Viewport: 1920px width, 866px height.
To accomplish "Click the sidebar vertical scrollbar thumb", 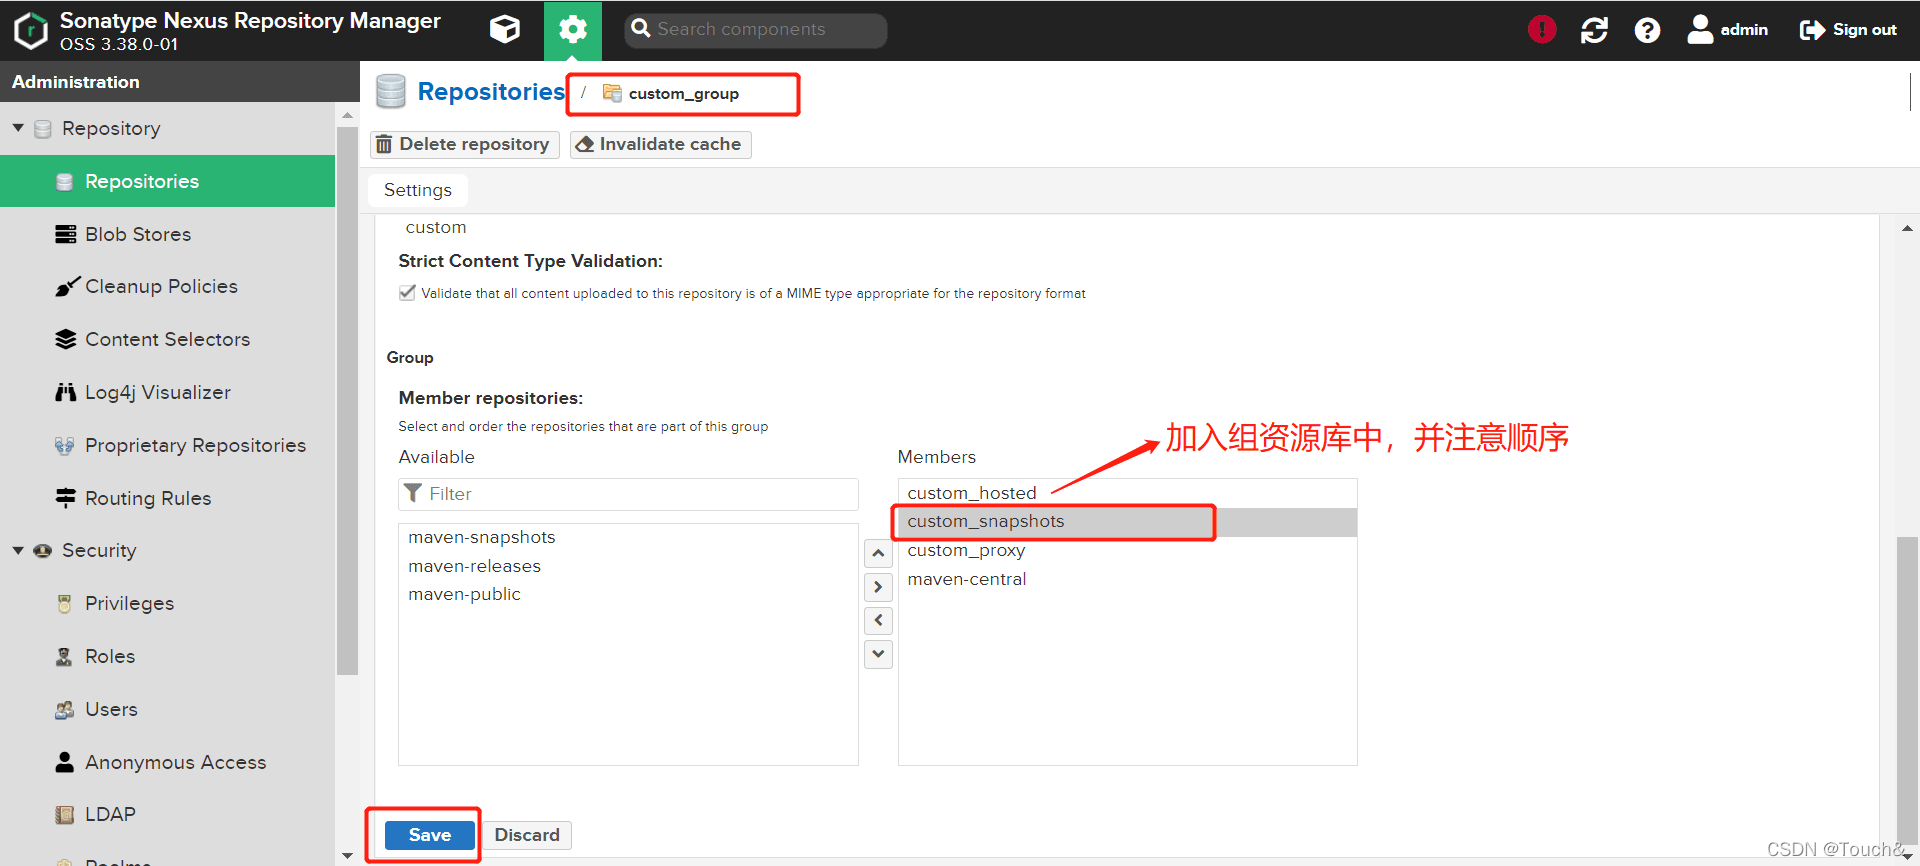I will click(347, 400).
